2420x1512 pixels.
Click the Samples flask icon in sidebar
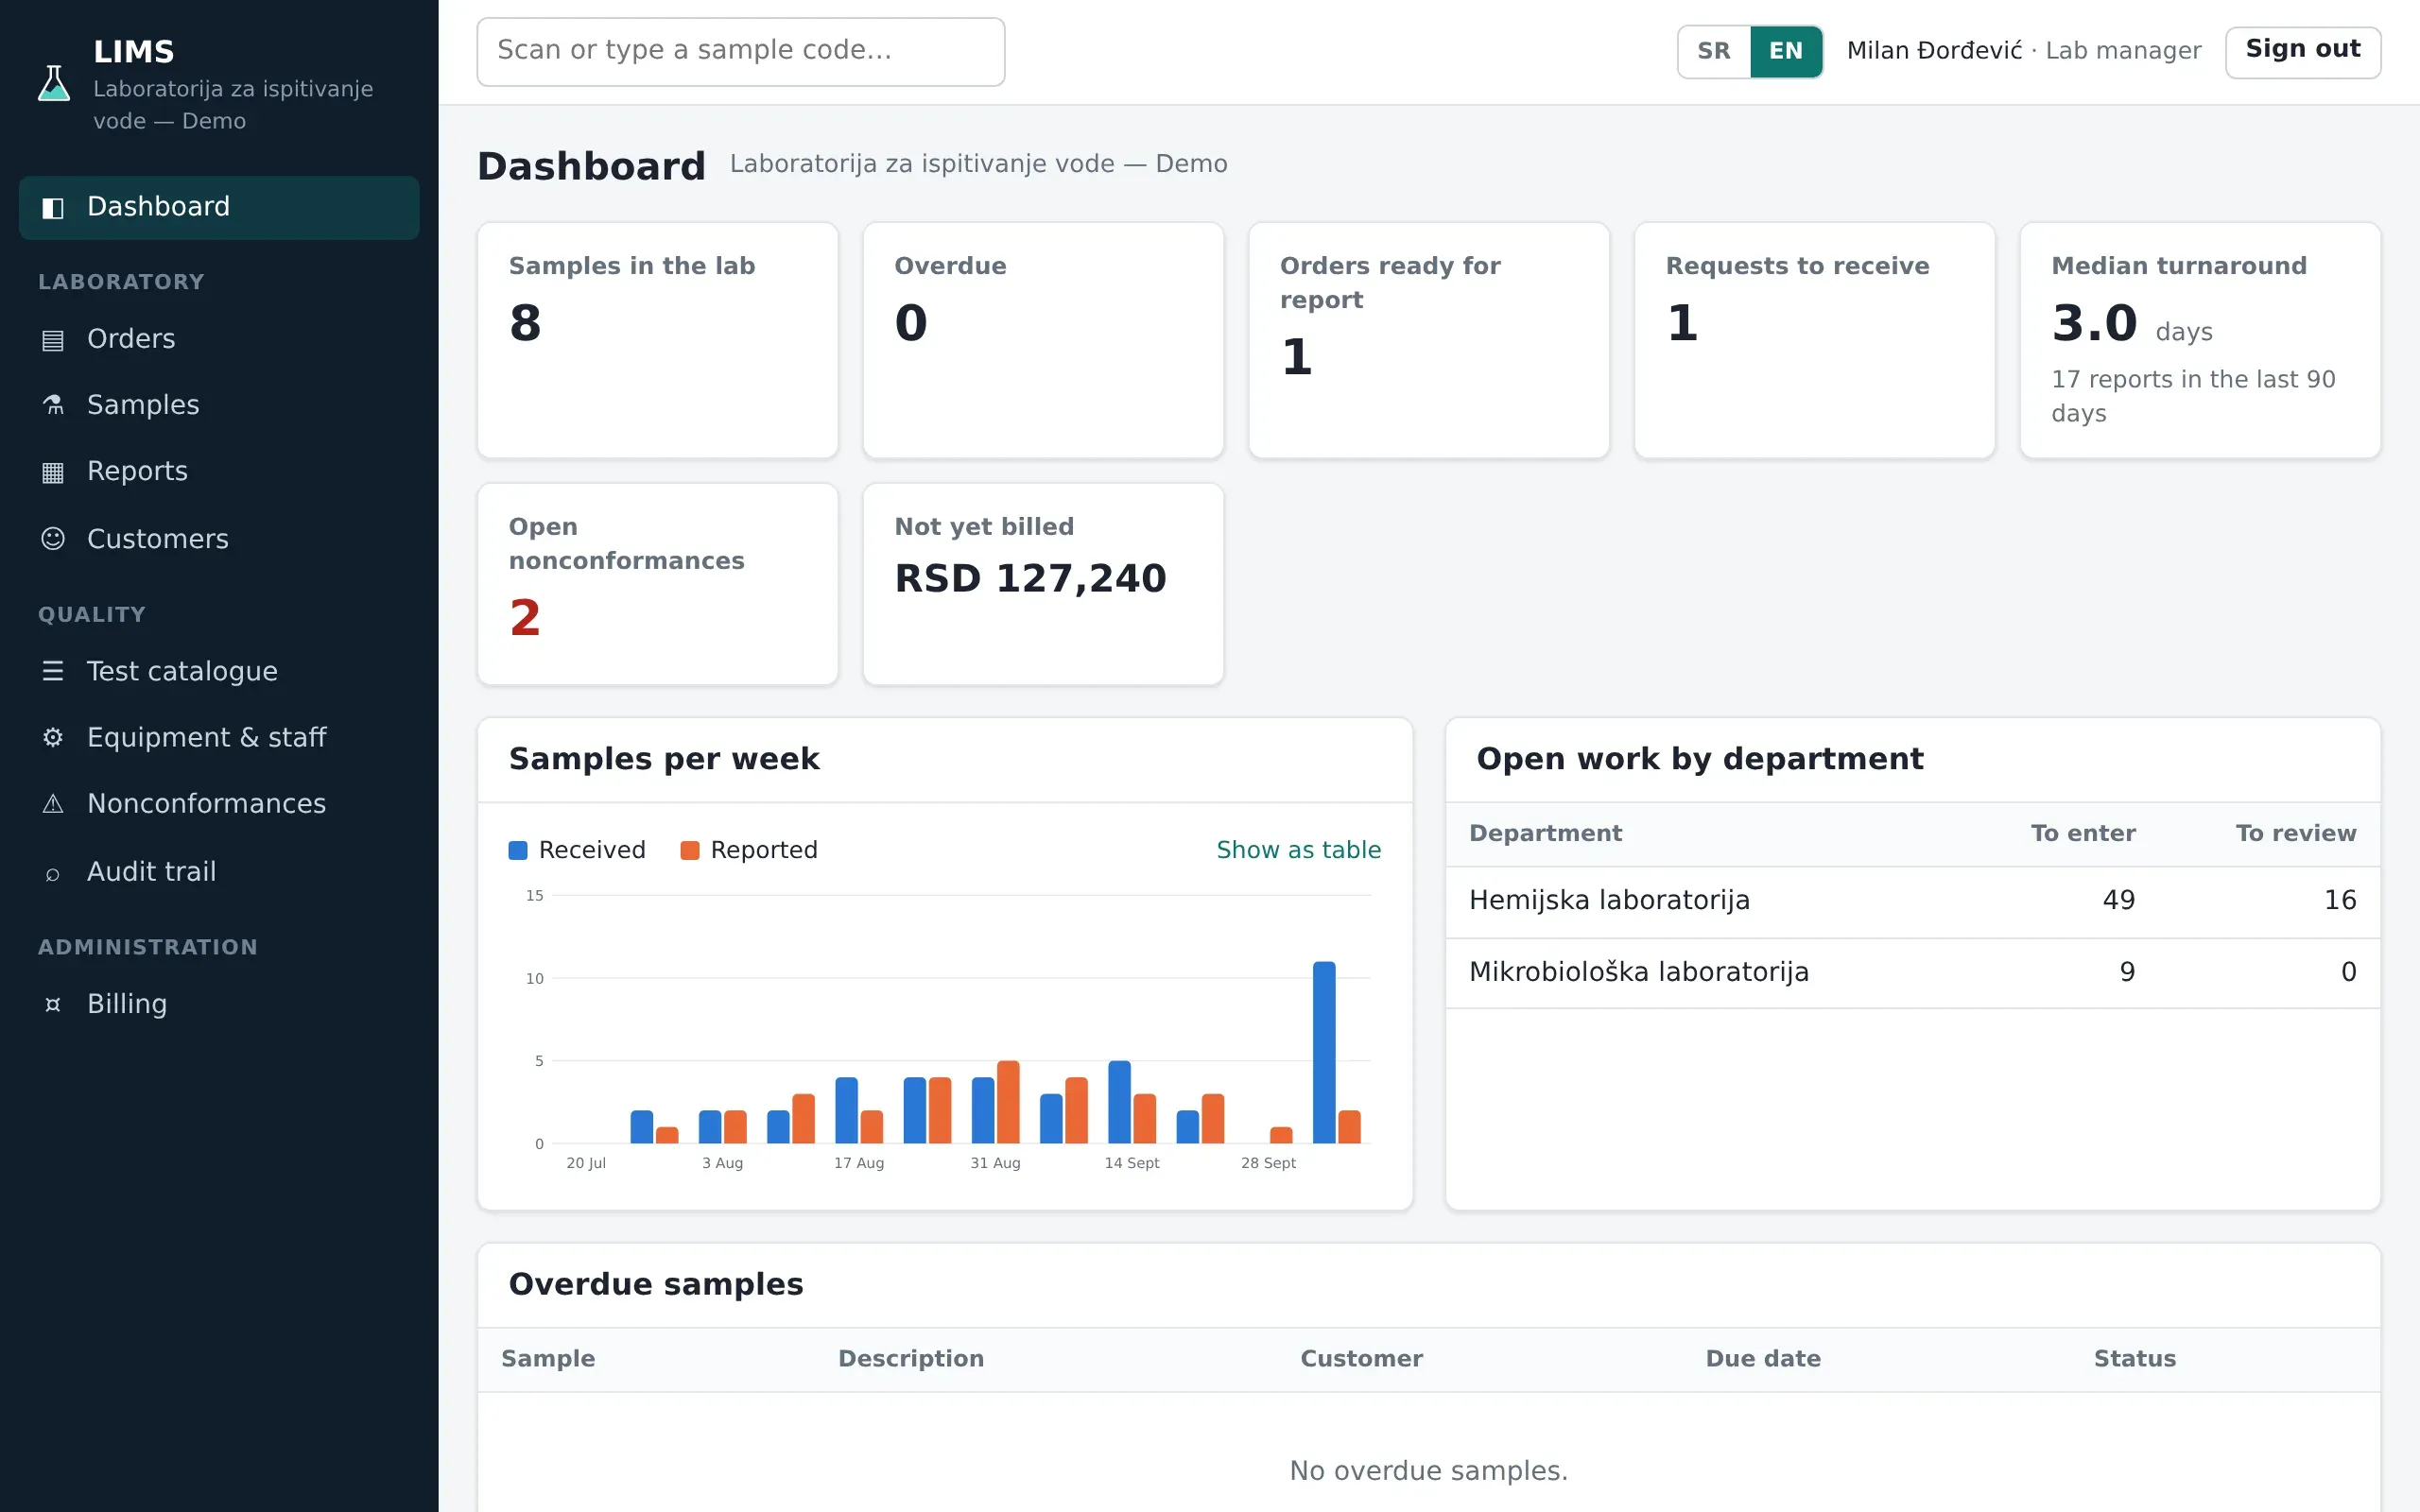53,405
